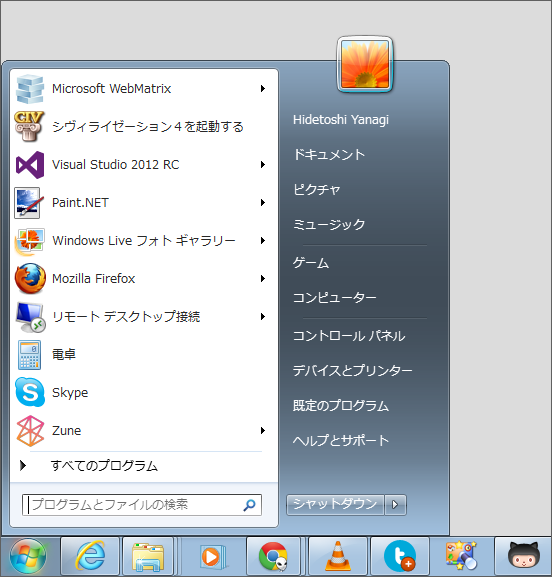The image size is (552, 577).
Task: Open ゲーム from the Start menu
Action: click(311, 263)
